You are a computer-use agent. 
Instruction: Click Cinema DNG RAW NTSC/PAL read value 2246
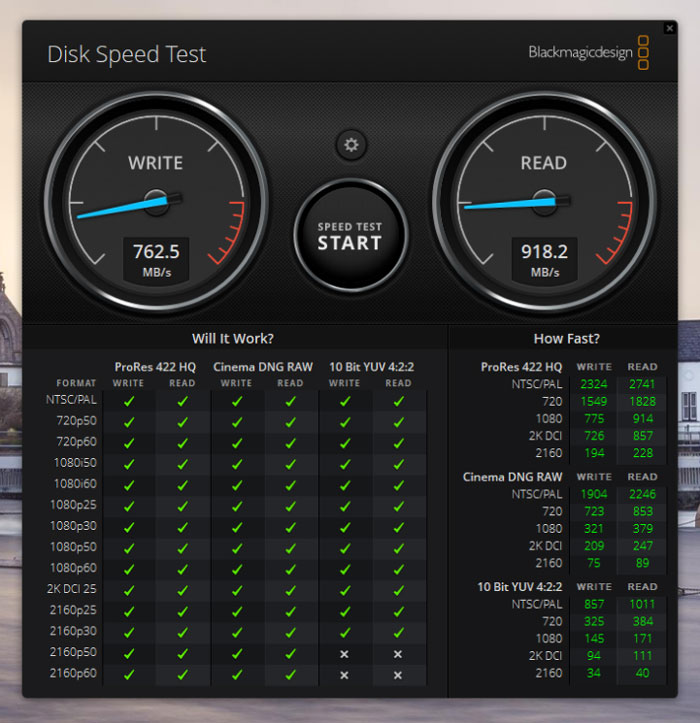click(x=642, y=494)
